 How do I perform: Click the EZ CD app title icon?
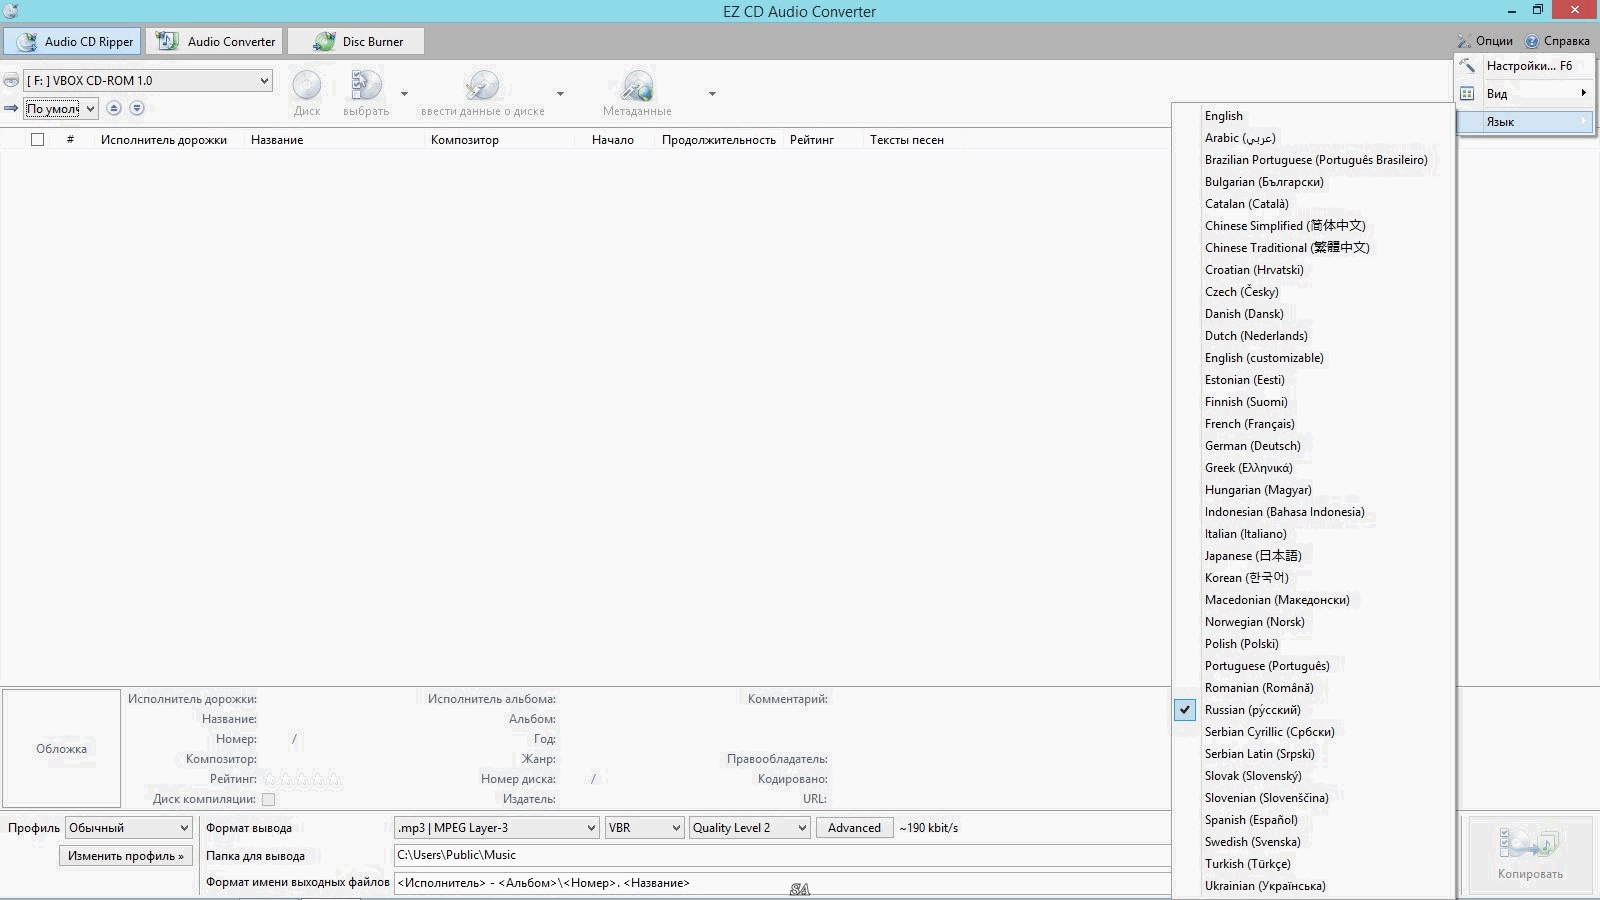(10, 11)
